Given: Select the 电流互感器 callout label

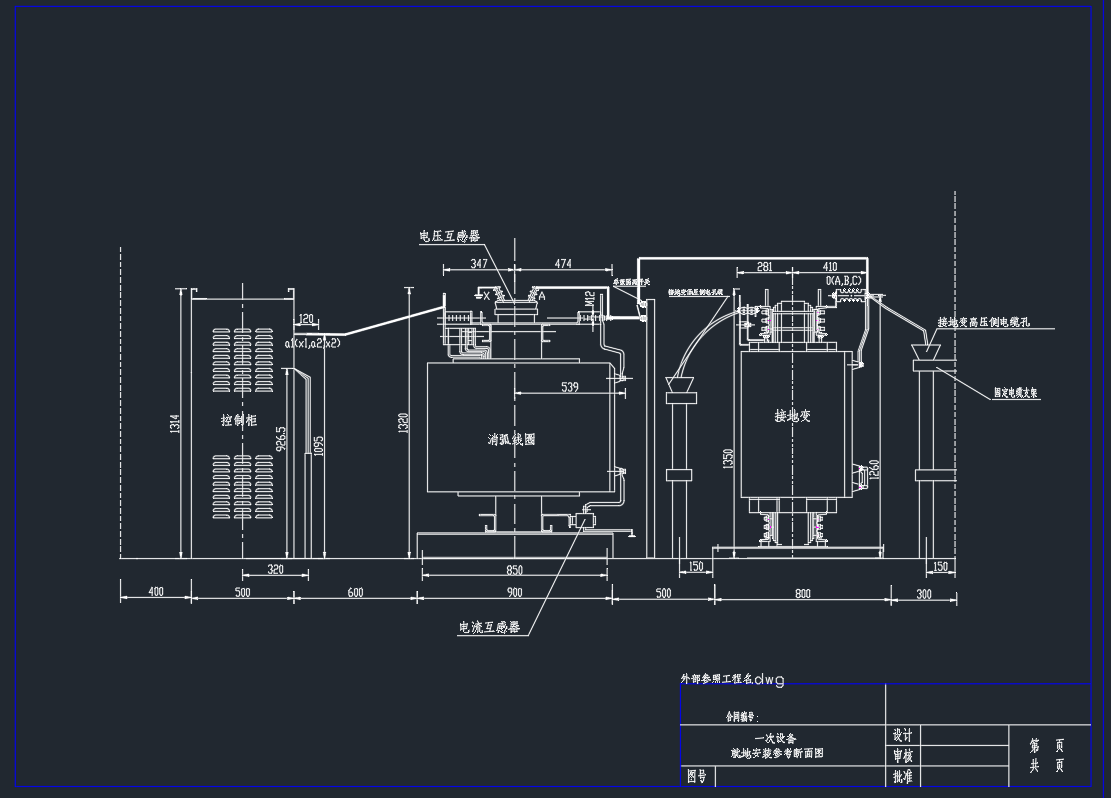Looking at the screenshot, I should (489, 628).
